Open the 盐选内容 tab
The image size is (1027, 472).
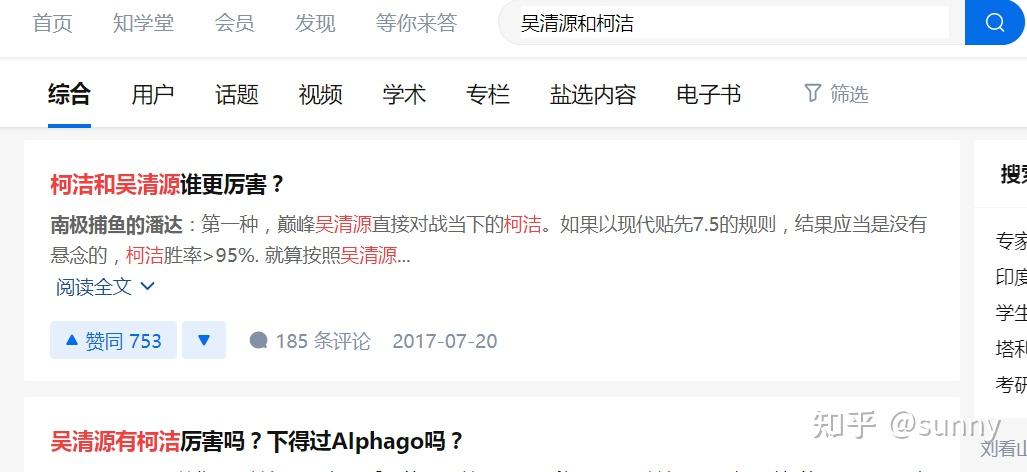pyautogui.click(x=593, y=95)
